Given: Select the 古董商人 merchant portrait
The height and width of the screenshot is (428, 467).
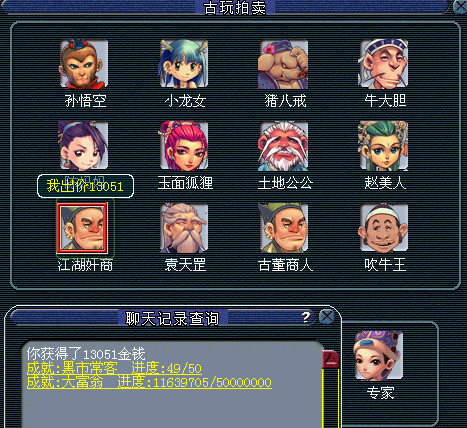Looking at the screenshot, I should 283,228.
